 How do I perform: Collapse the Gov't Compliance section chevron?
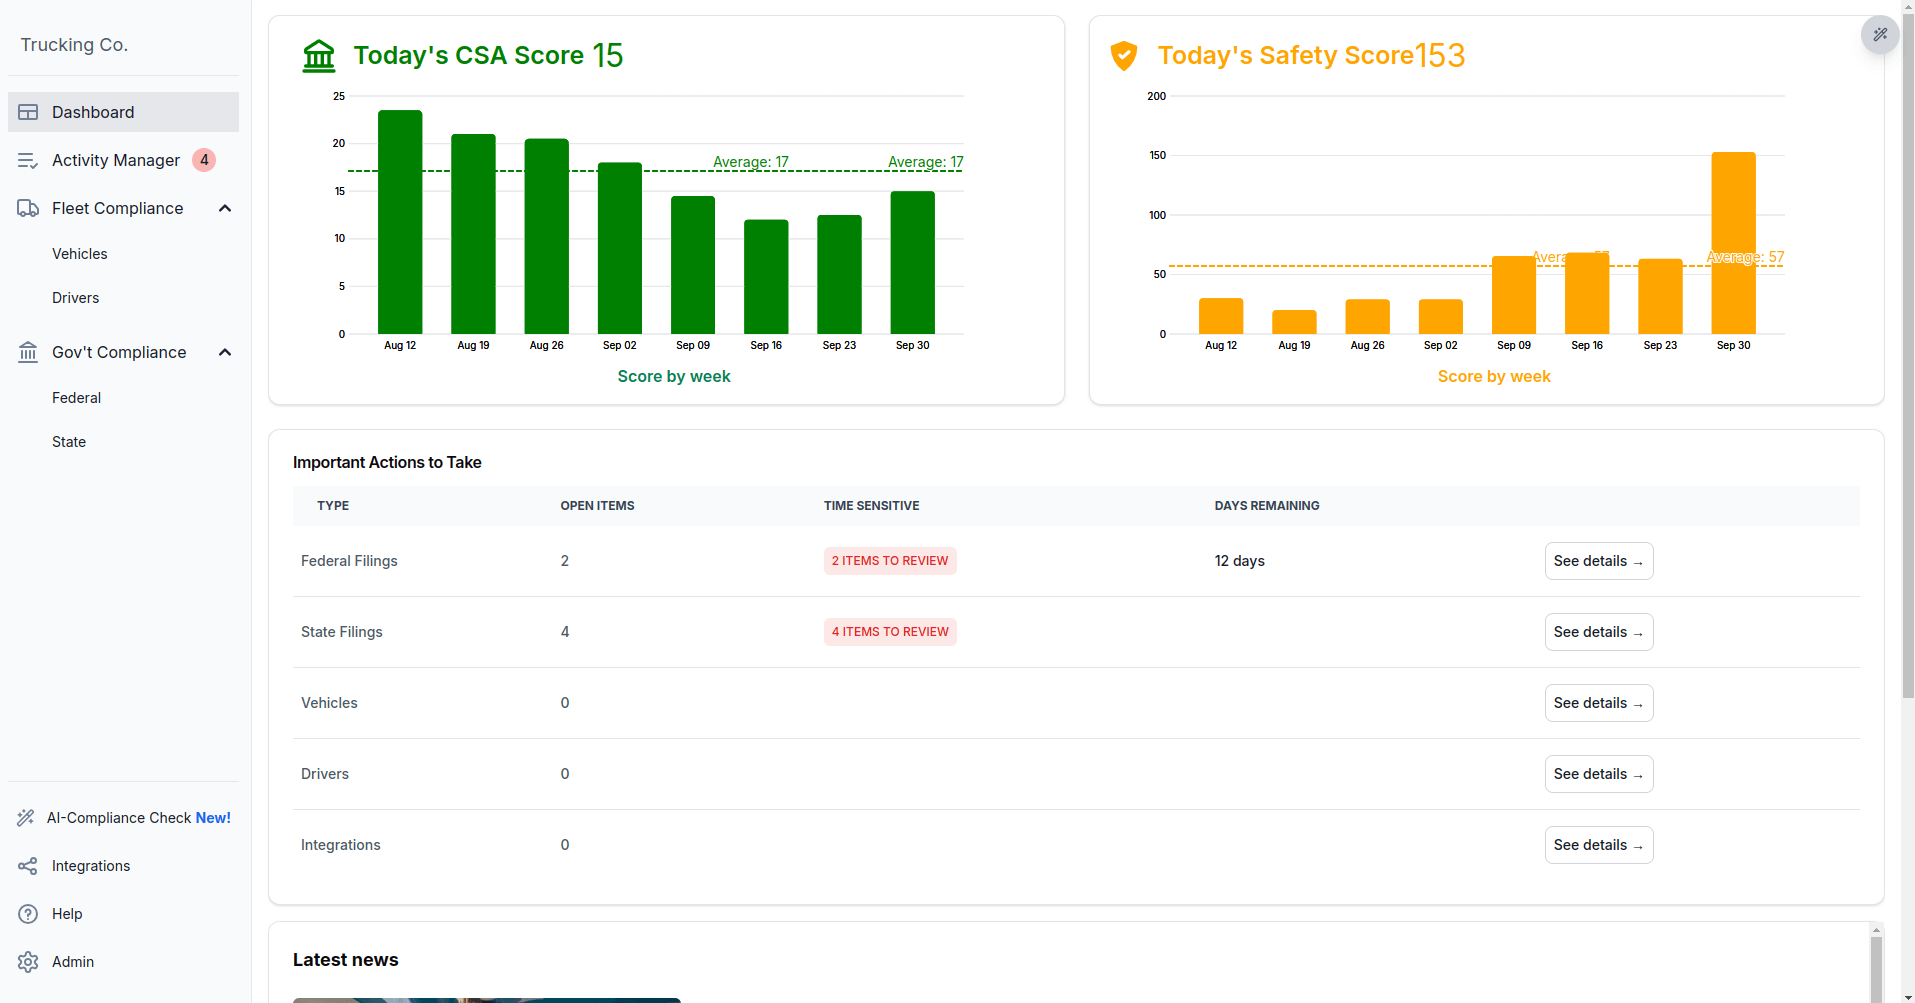pos(225,352)
